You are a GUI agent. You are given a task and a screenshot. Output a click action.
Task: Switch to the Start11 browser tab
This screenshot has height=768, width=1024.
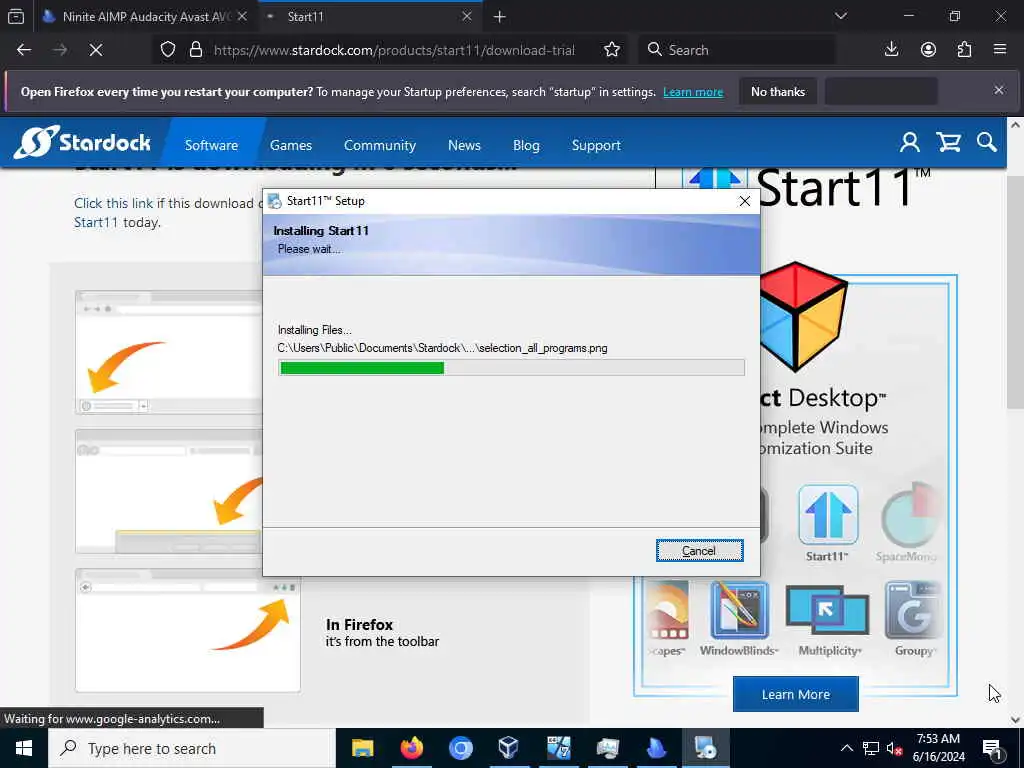click(369, 16)
